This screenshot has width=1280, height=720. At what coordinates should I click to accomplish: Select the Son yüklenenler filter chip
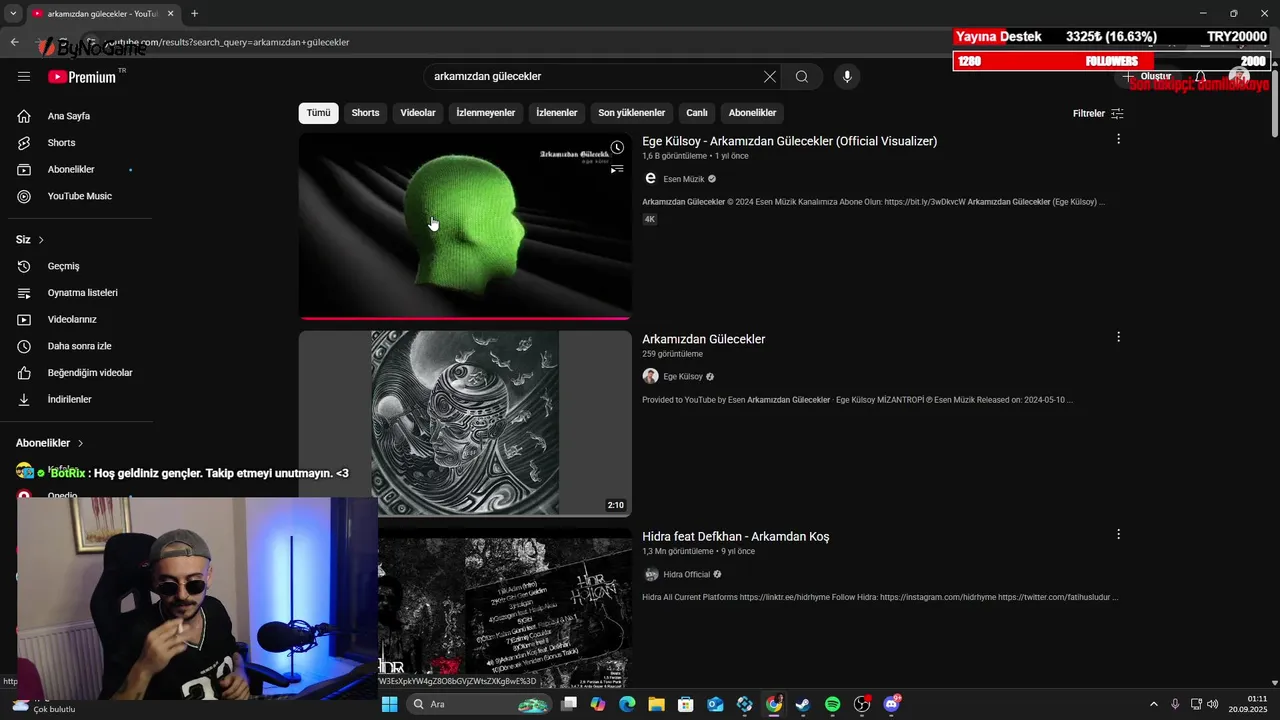pyautogui.click(x=631, y=113)
